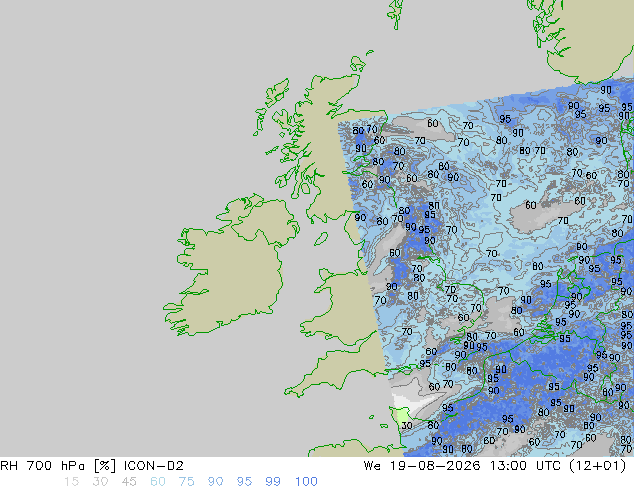Screen dimensions: 634x490
Task: Click the "(12+01)" forecast run text
Action: click(598, 466)
